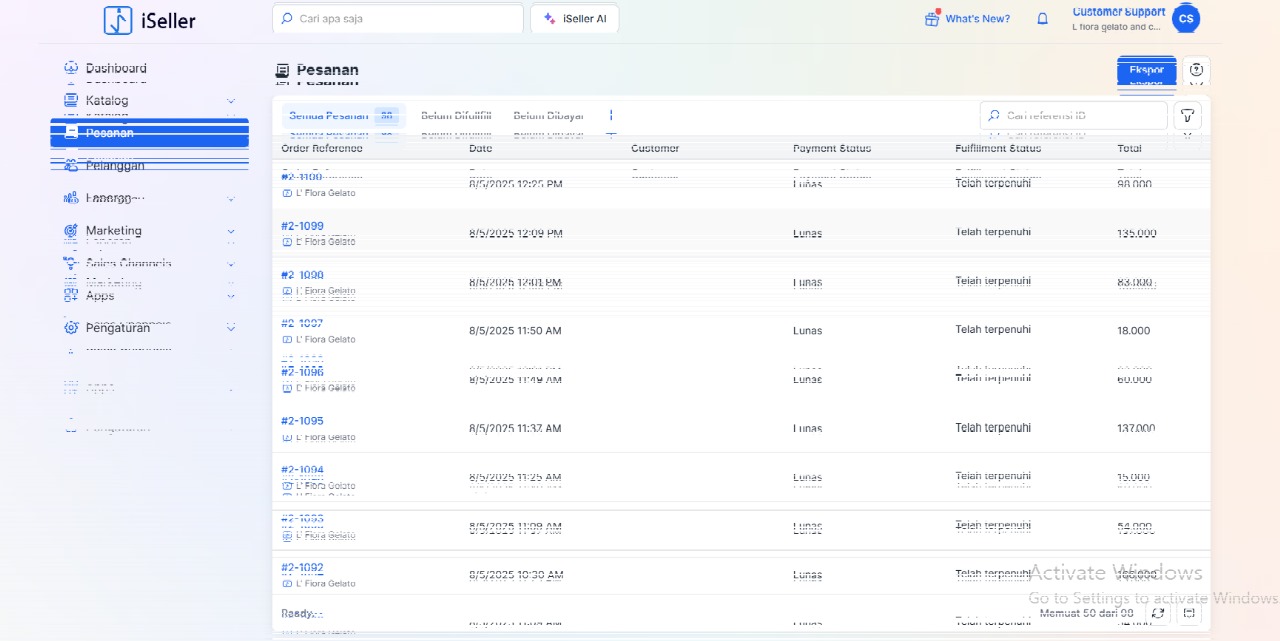Expand the Pengaturan settings menu
The image size is (1280, 641).
click(x=231, y=328)
